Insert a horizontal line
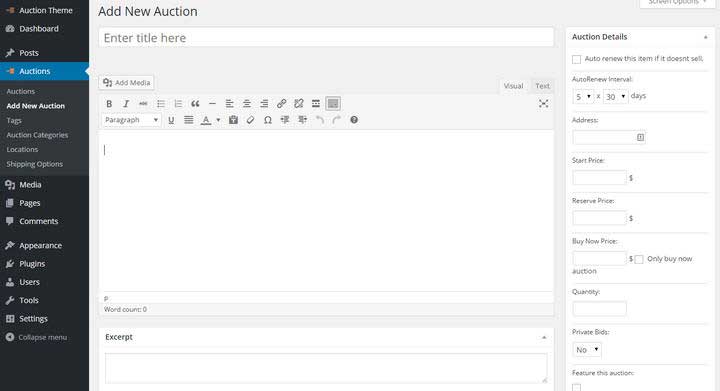 (212, 104)
